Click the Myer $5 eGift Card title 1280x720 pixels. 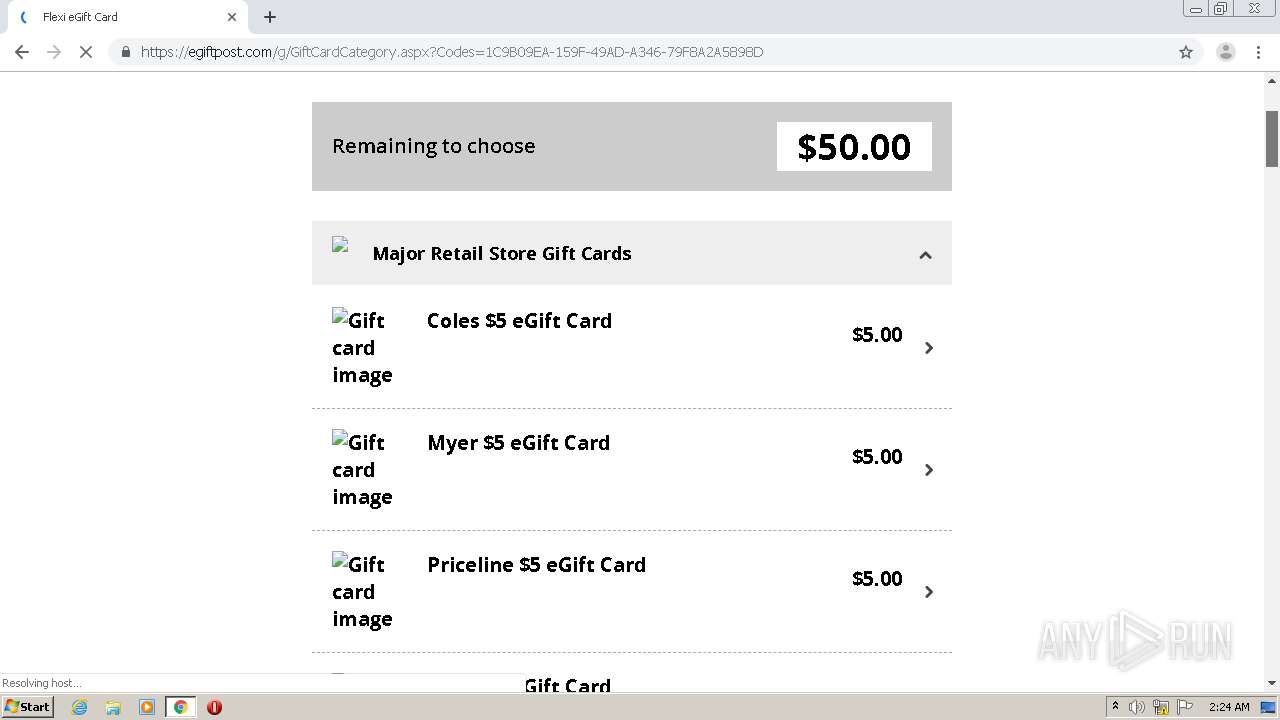point(518,443)
